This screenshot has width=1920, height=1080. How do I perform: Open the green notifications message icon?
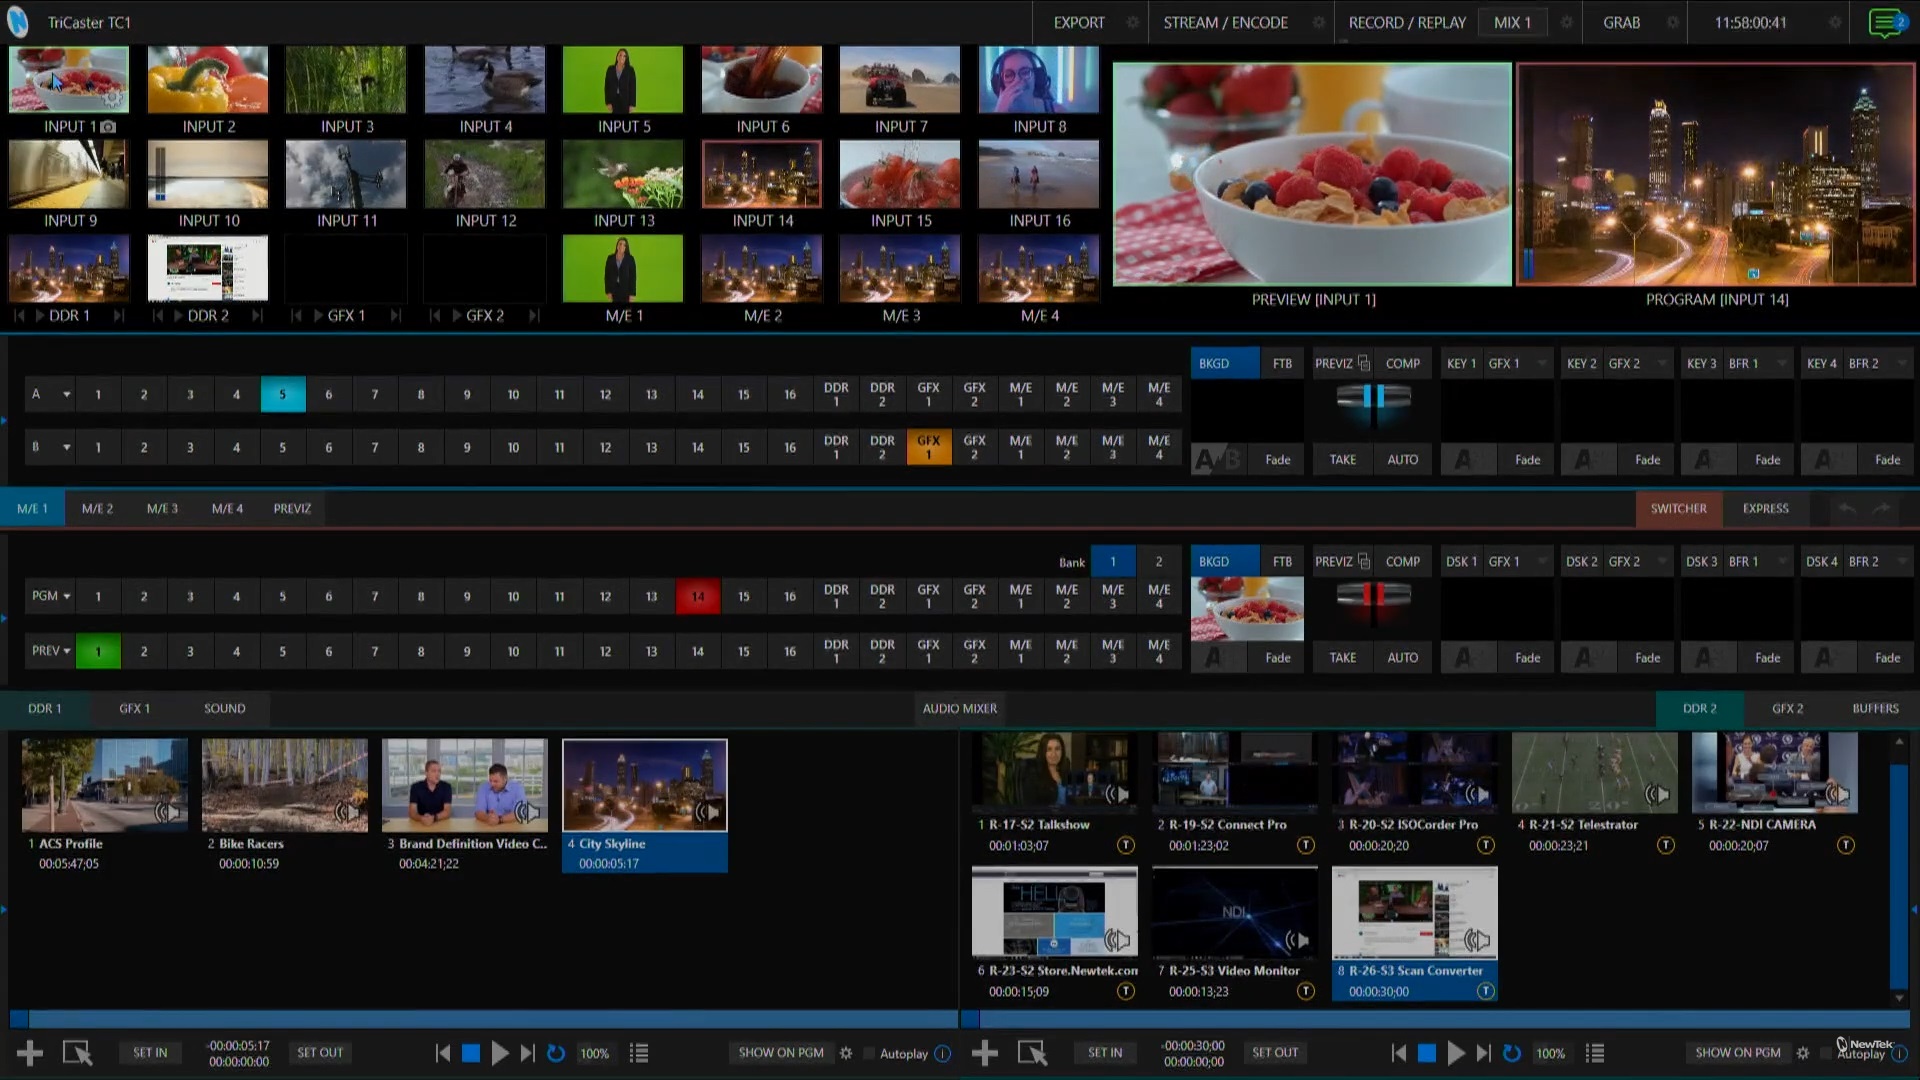(x=1886, y=22)
